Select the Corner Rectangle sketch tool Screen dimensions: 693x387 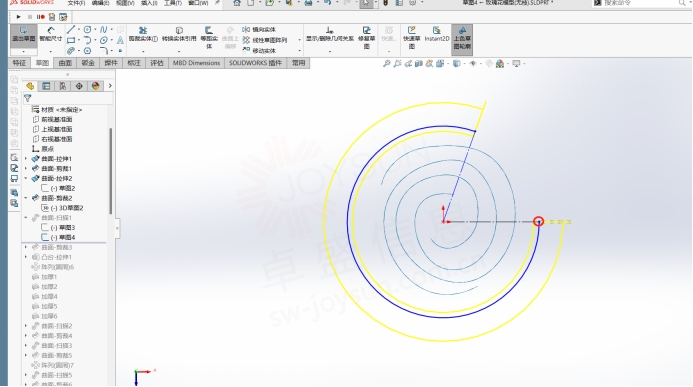coord(71,40)
